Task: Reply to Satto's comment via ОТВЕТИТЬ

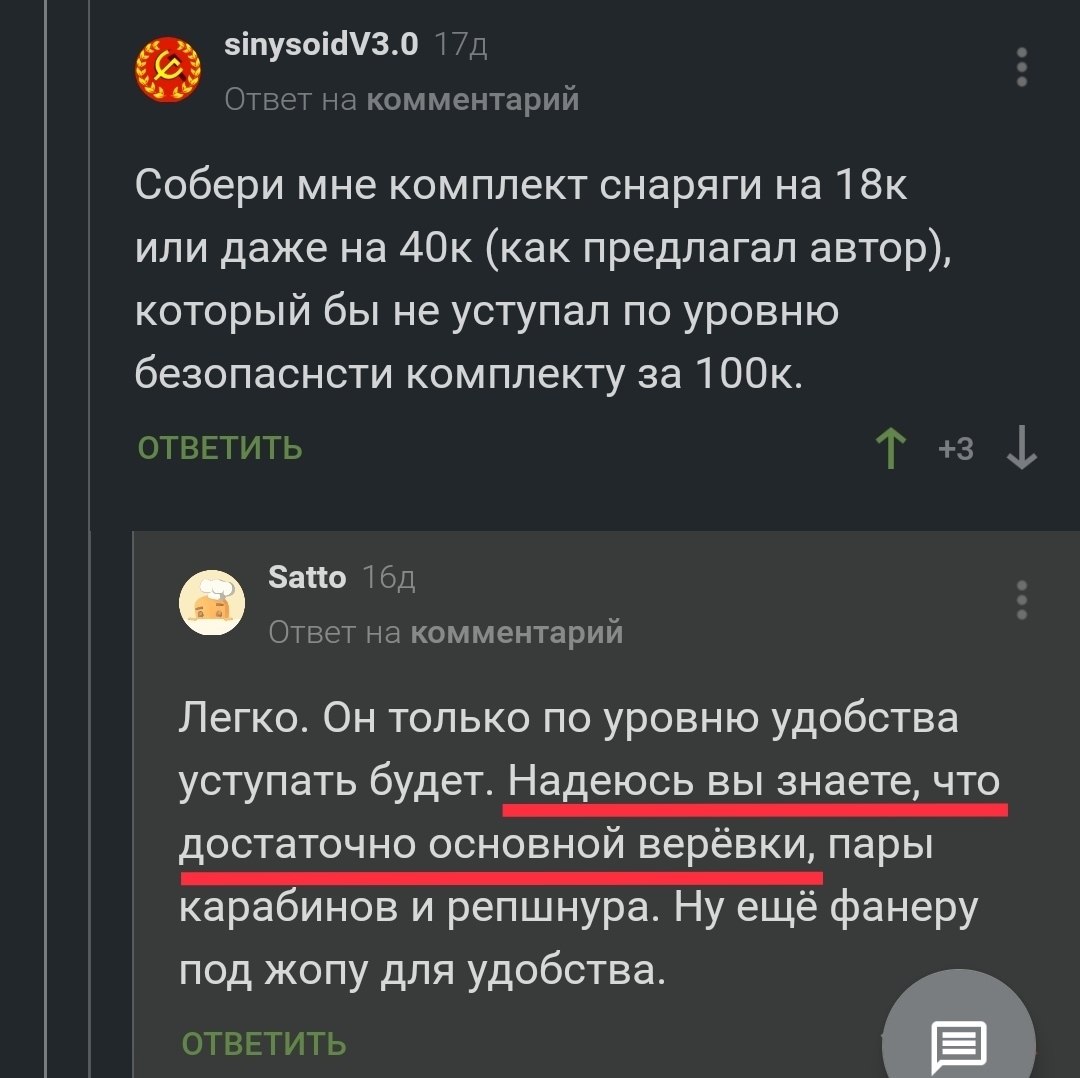Action: (264, 1044)
